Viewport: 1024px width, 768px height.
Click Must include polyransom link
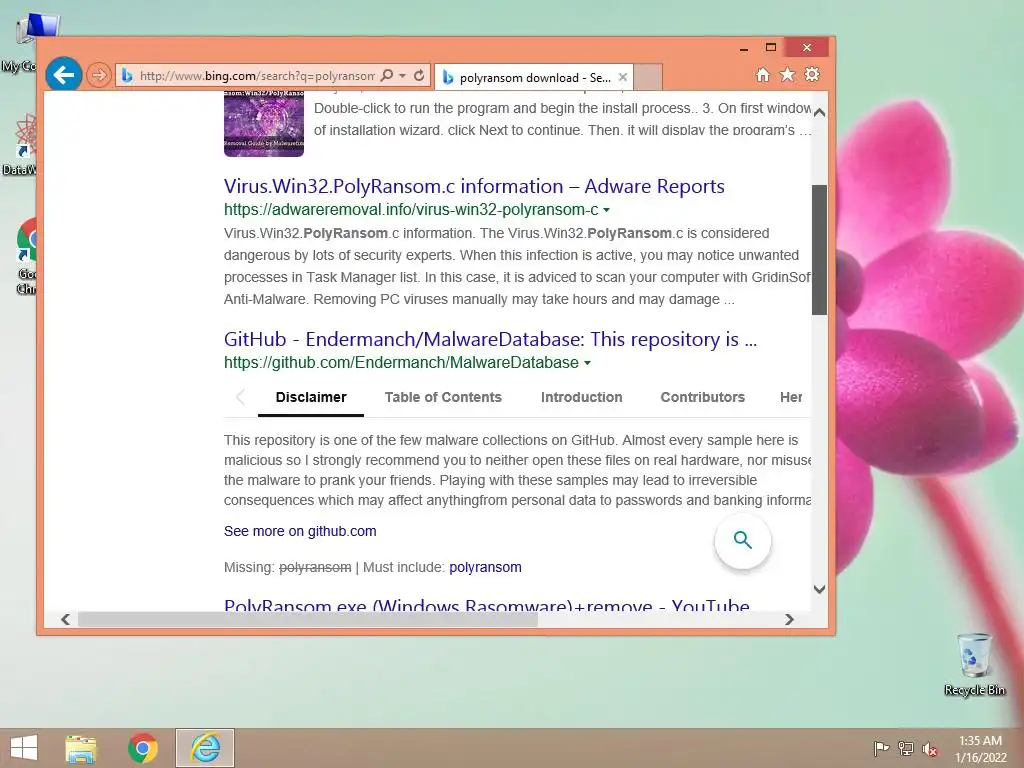pyautogui.click(x=485, y=567)
